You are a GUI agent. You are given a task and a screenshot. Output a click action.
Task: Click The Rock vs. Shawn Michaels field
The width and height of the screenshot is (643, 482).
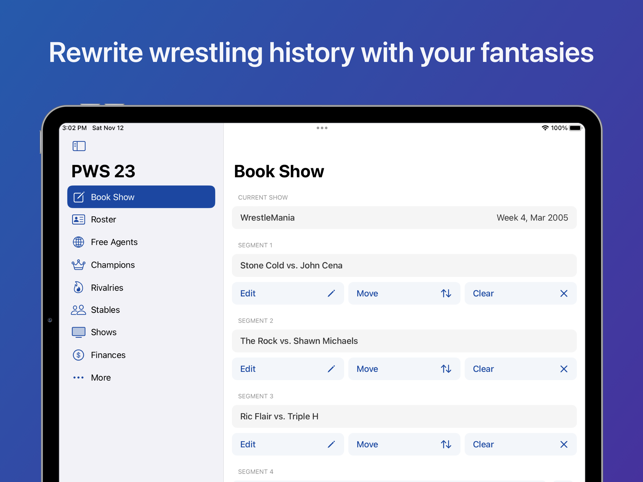404,341
